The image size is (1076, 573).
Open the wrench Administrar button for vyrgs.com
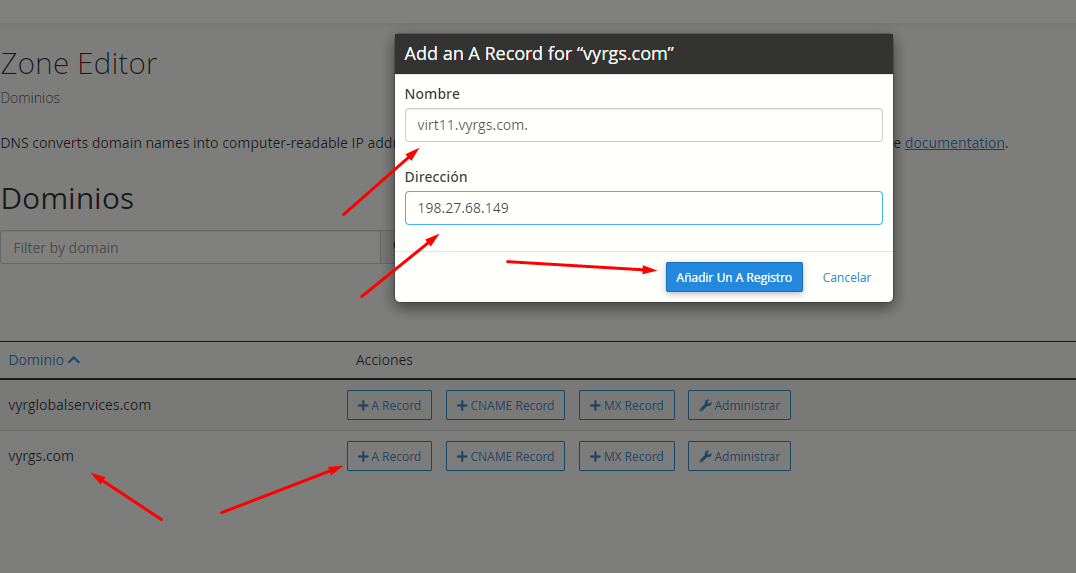(739, 456)
